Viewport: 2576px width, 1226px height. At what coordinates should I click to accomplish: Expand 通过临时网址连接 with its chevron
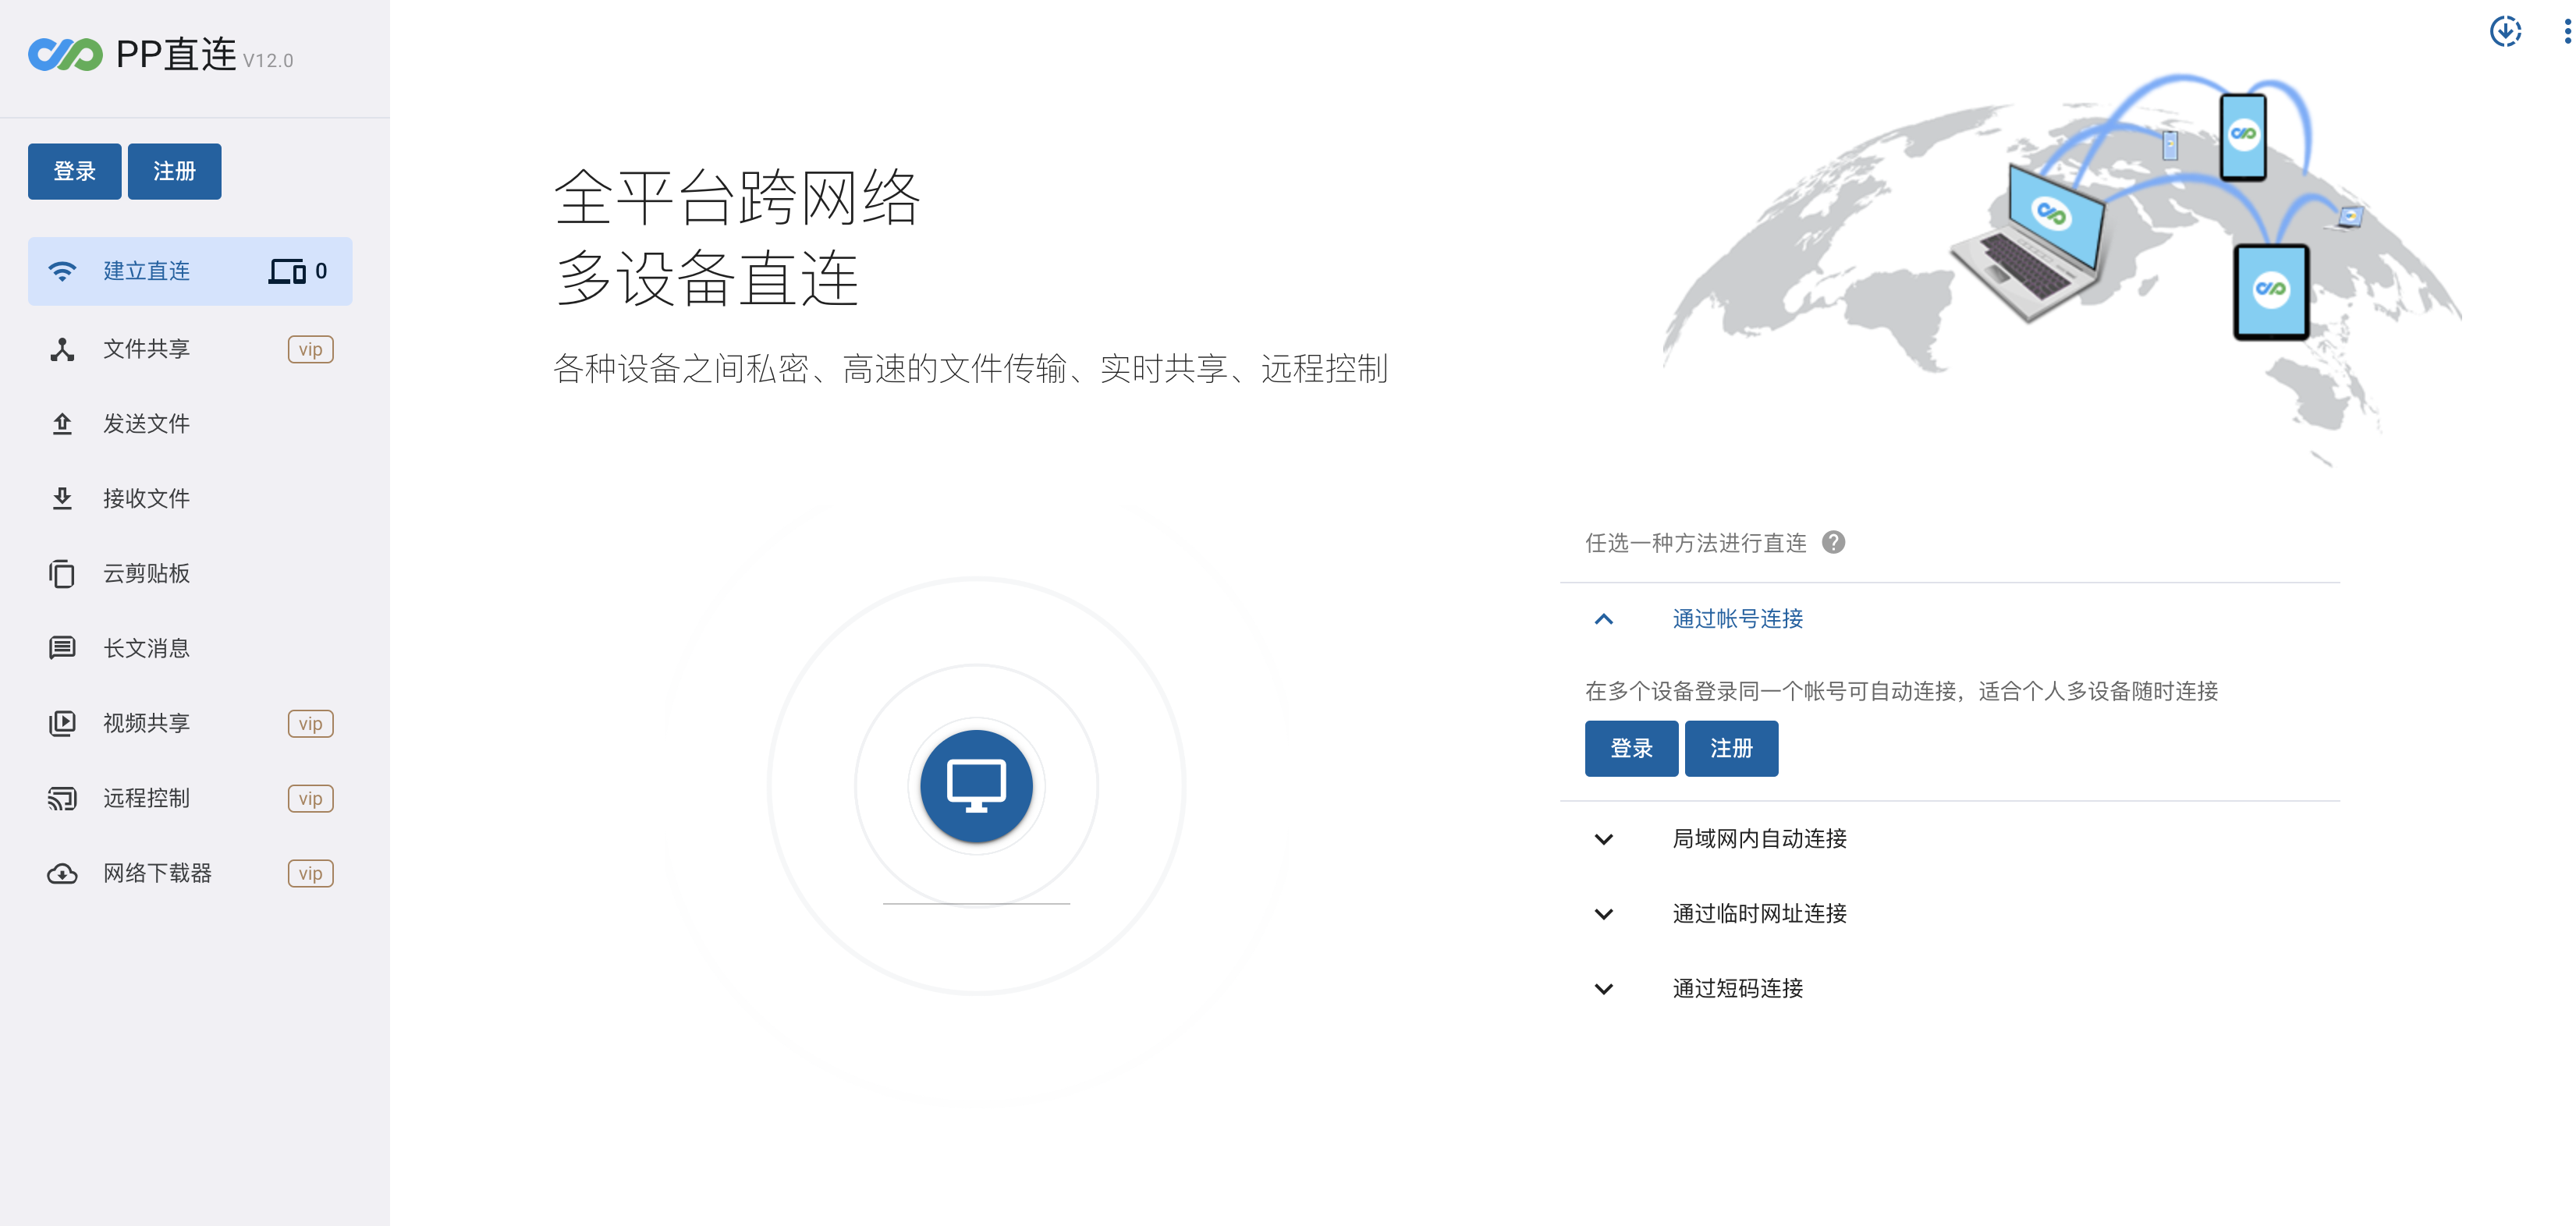(x=1604, y=914)
